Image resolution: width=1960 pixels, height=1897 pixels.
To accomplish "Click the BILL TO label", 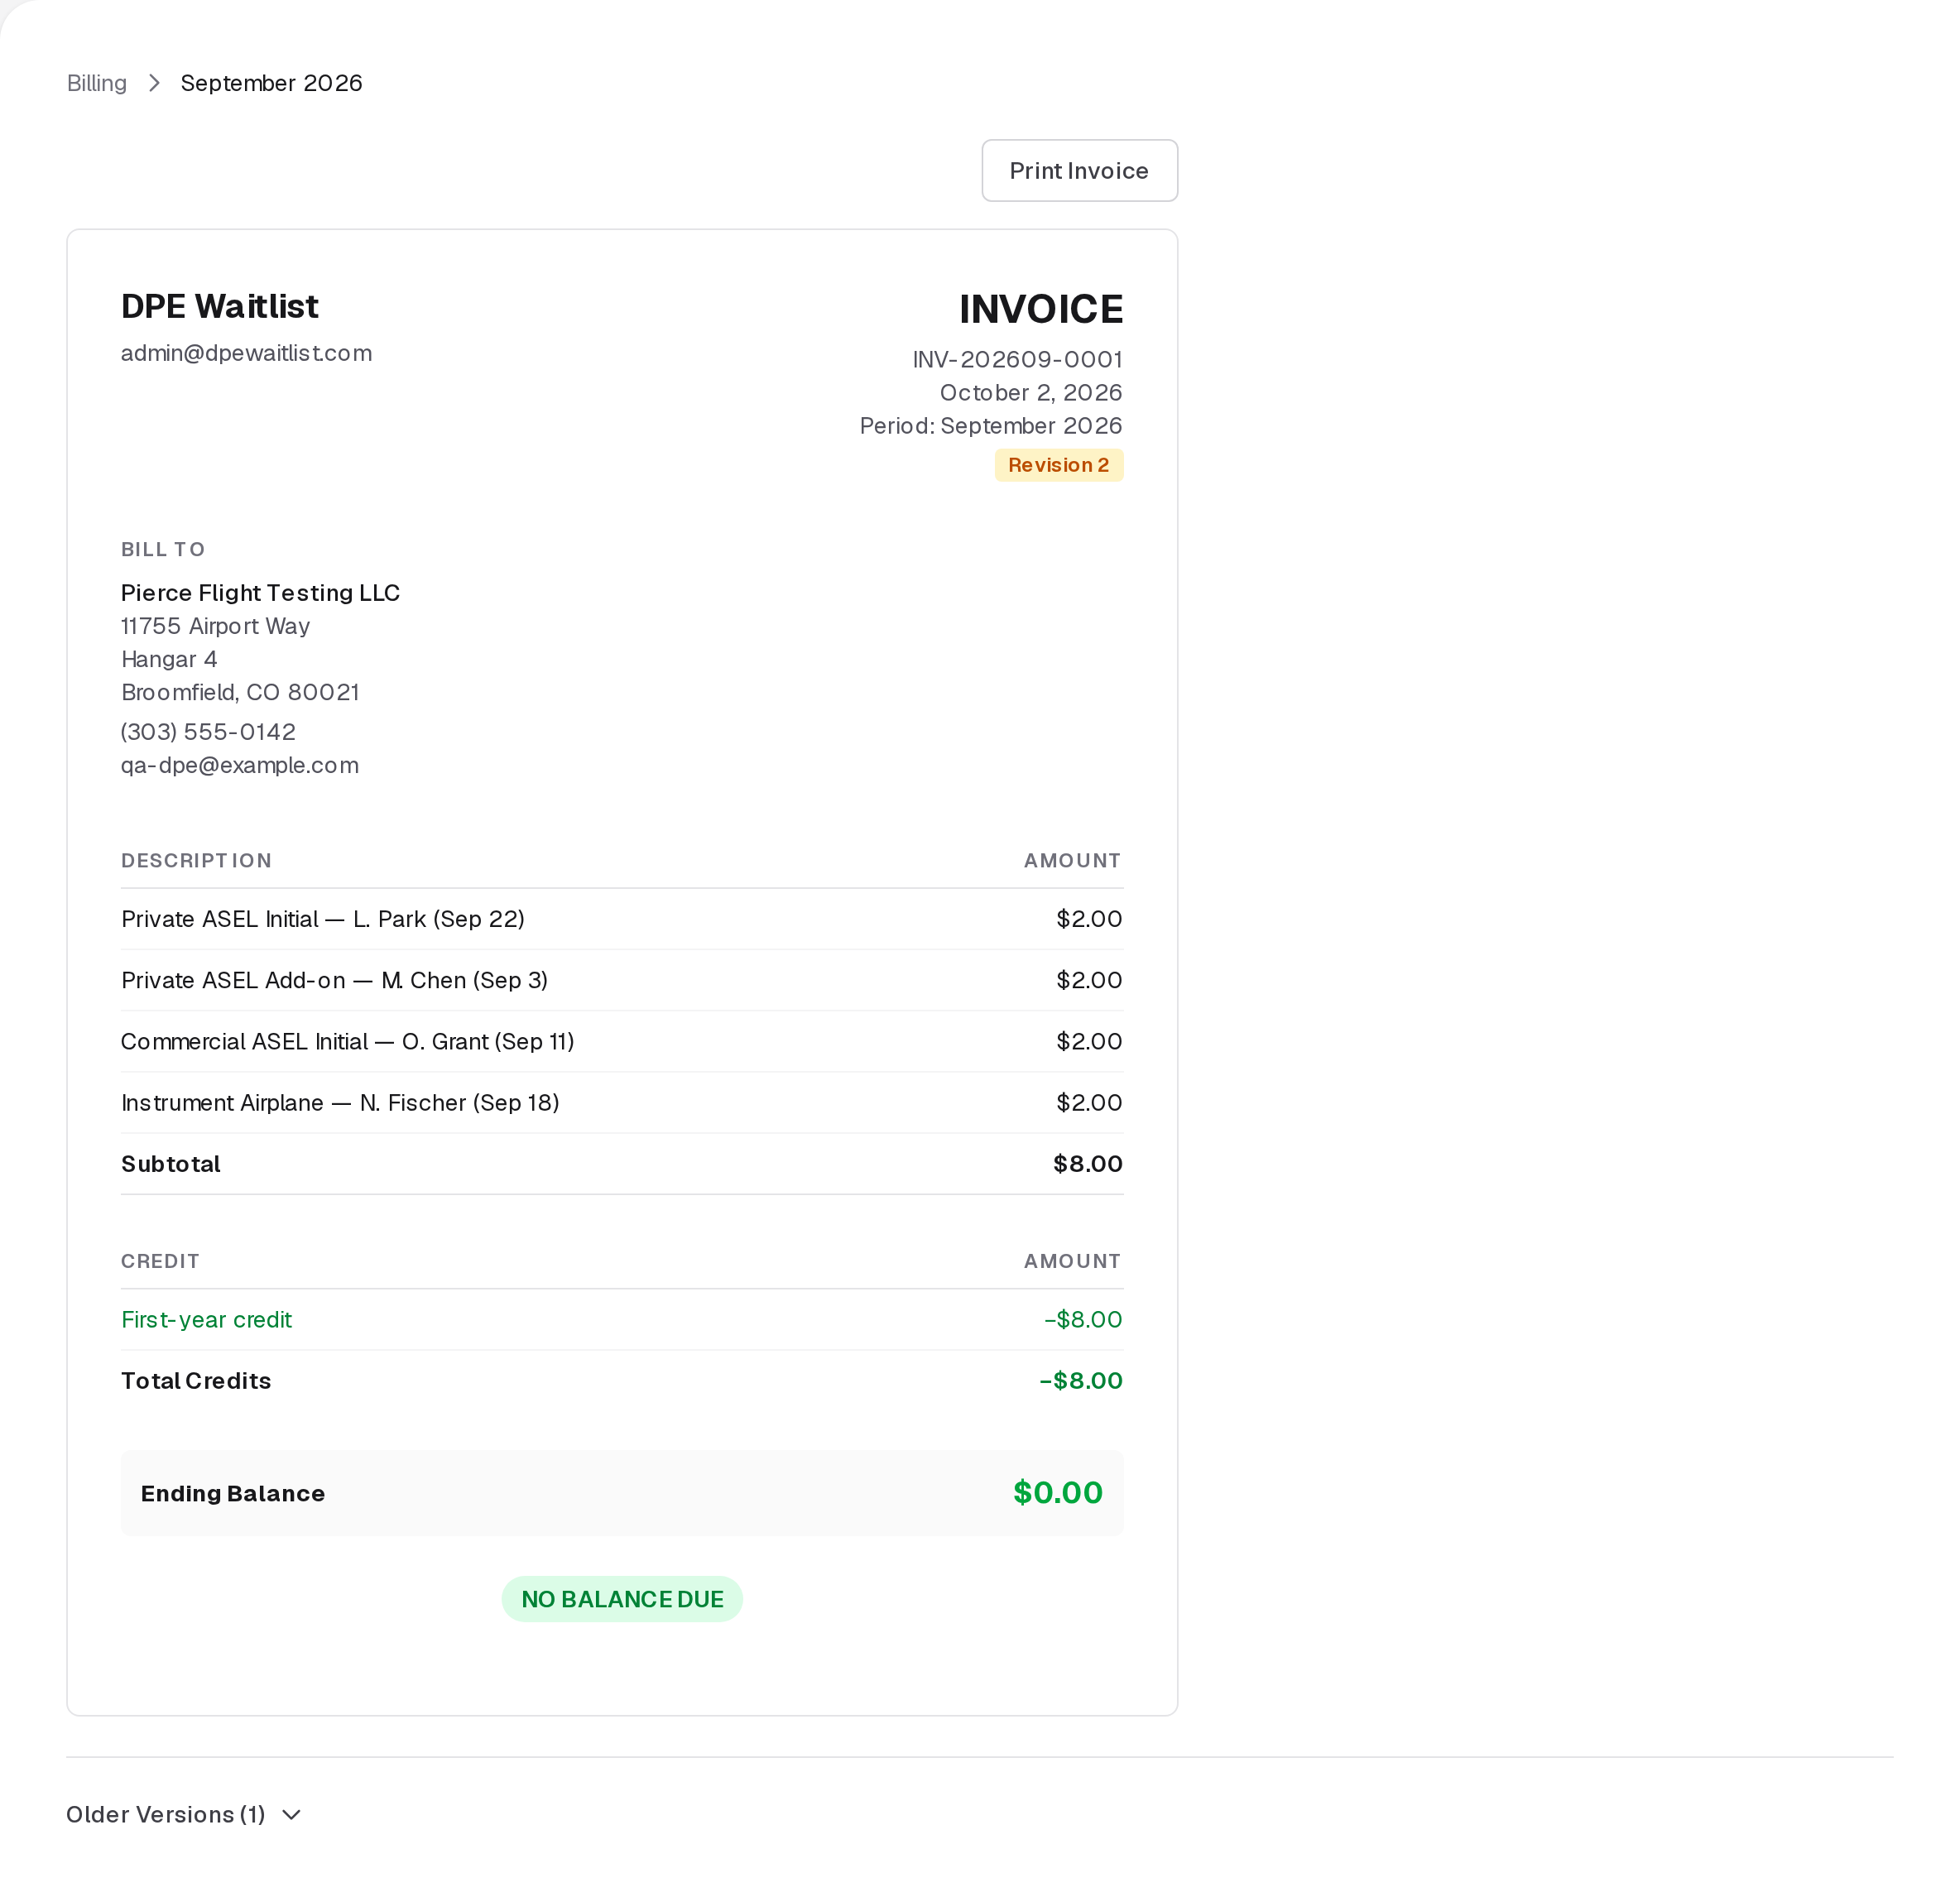I will click(x=163, y=549).
